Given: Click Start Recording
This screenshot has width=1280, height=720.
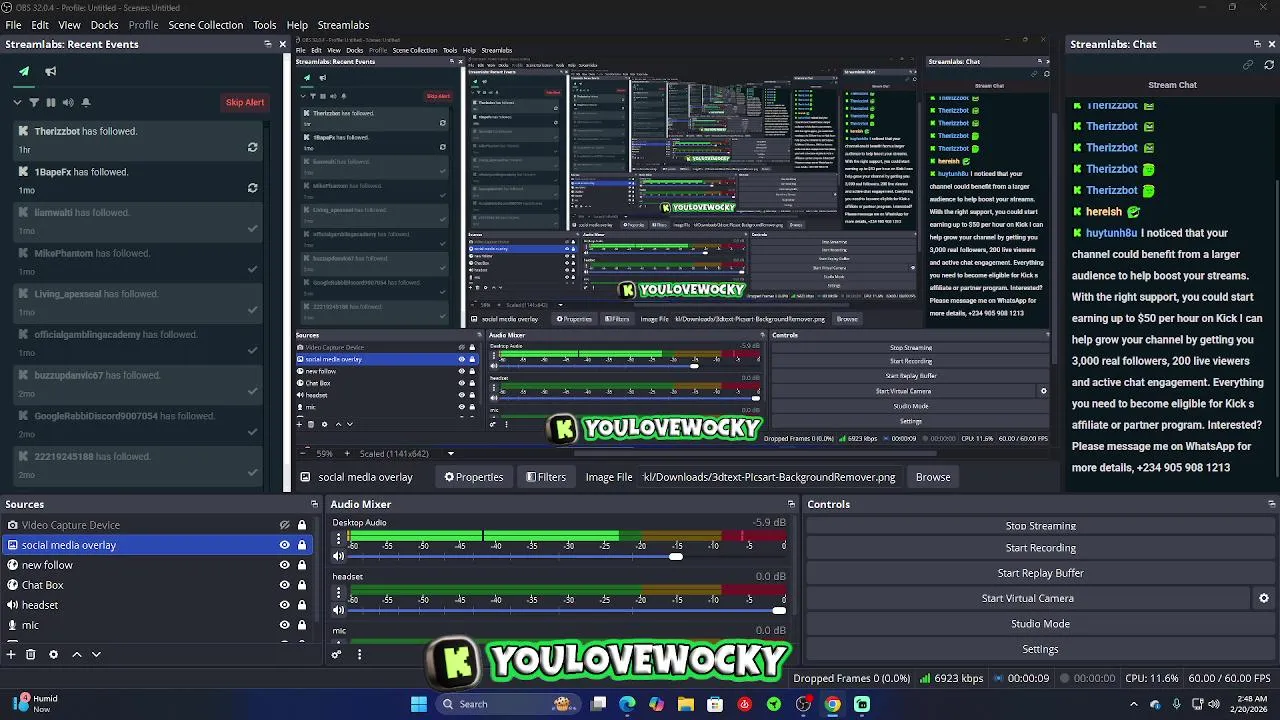Looking at the screenshot, I should tap(1040, 548).
